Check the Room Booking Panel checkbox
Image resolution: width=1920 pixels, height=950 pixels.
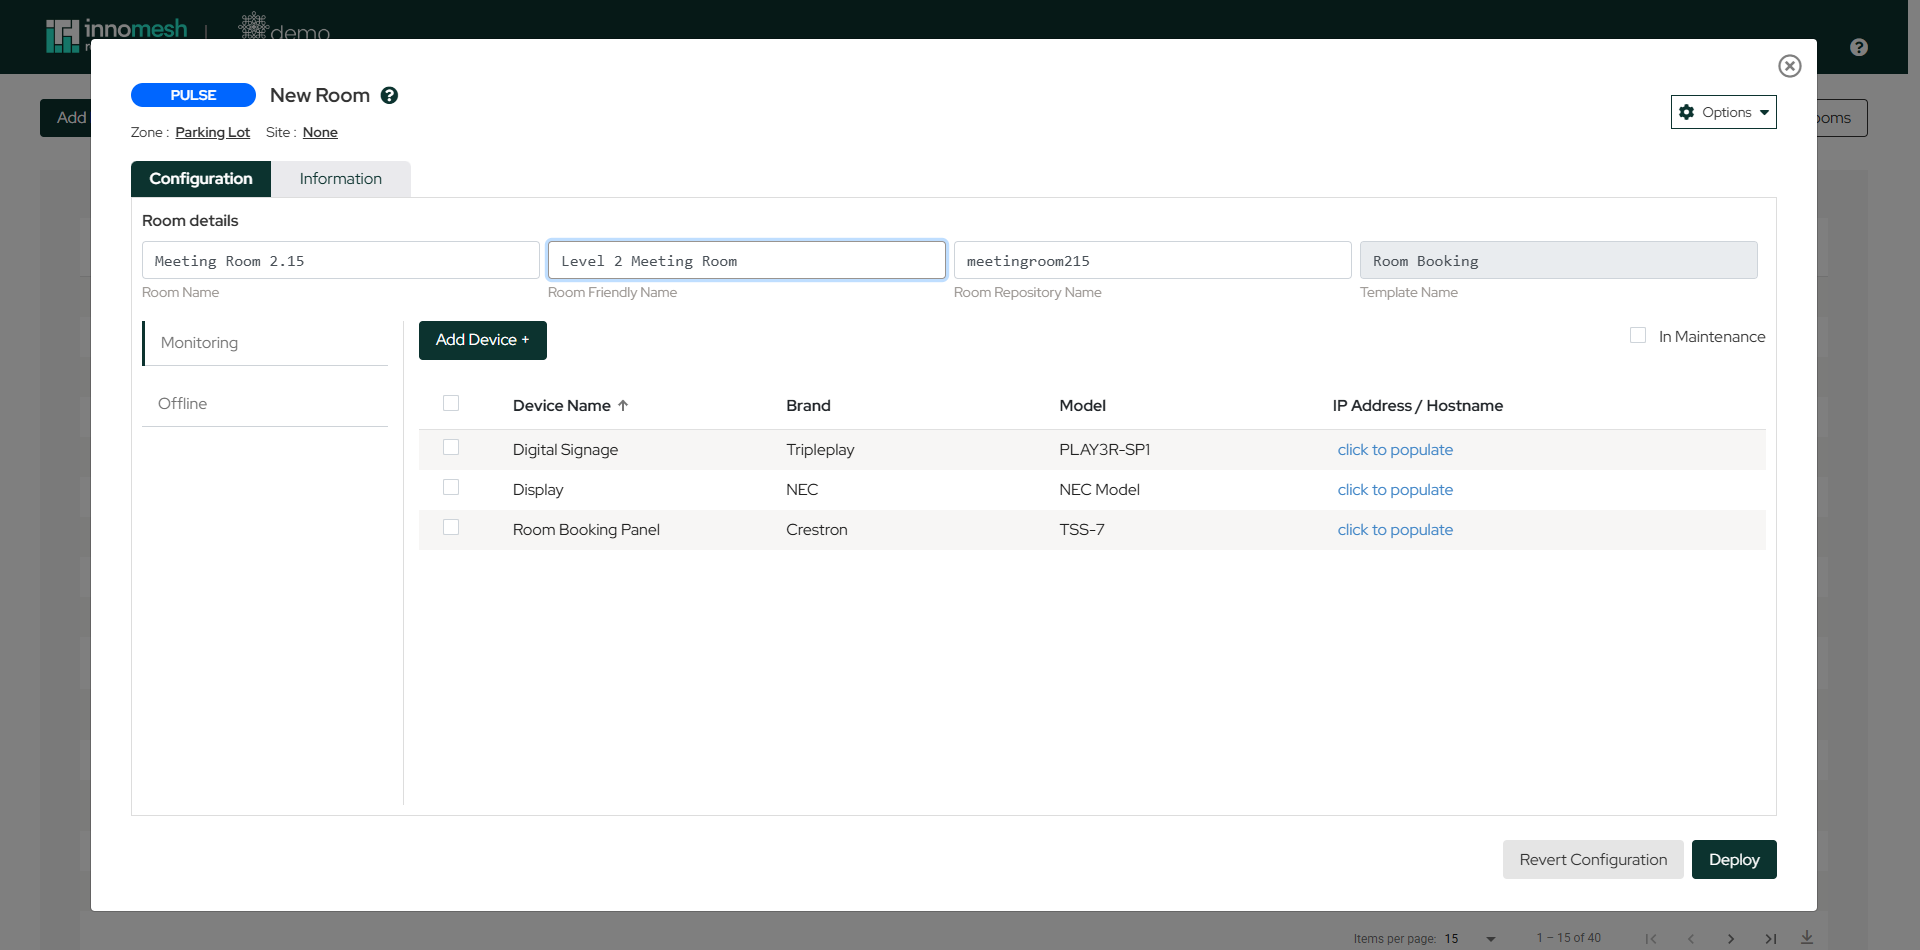(451, 527)
